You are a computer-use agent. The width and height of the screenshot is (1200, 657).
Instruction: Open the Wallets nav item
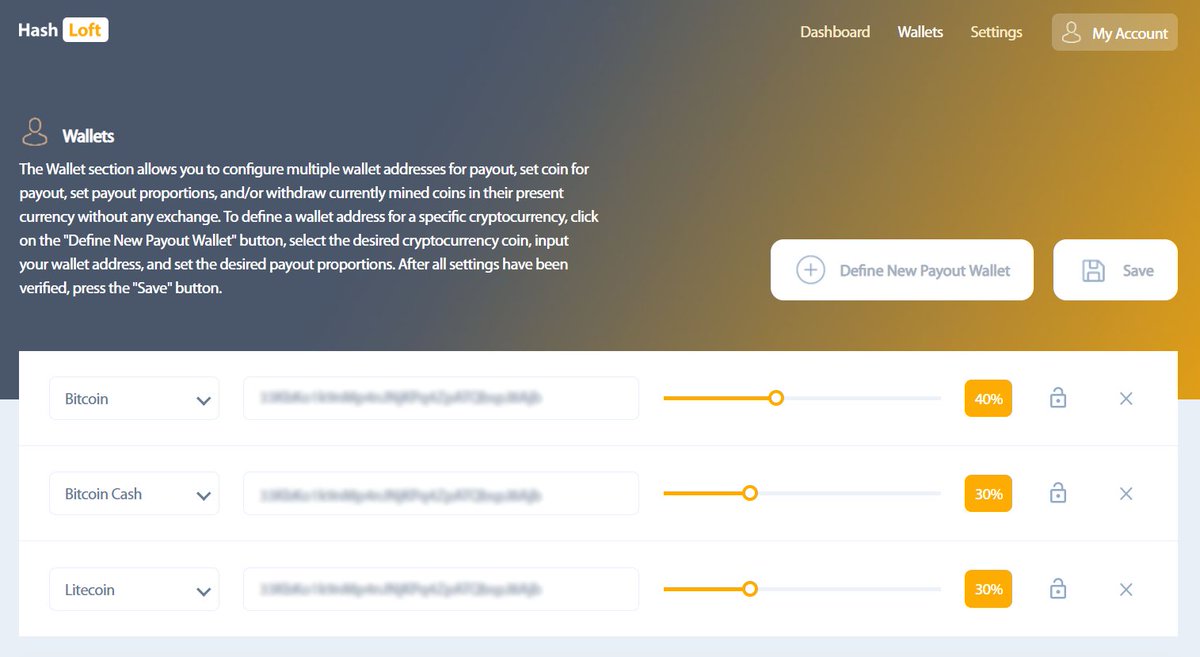tap(920, 32)
